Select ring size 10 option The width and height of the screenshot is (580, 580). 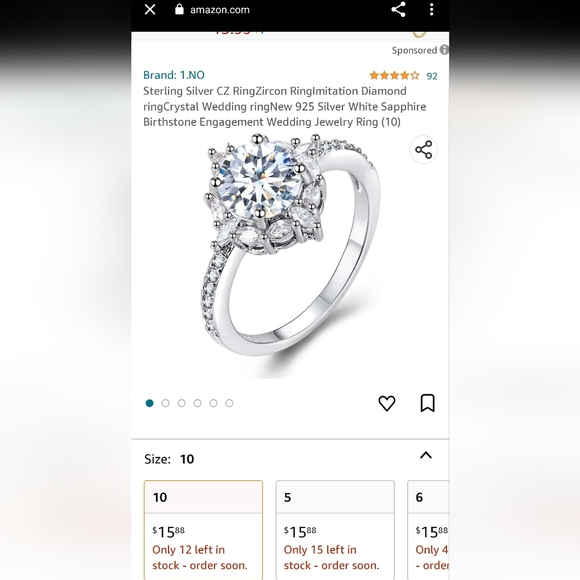tap(203, 530)
